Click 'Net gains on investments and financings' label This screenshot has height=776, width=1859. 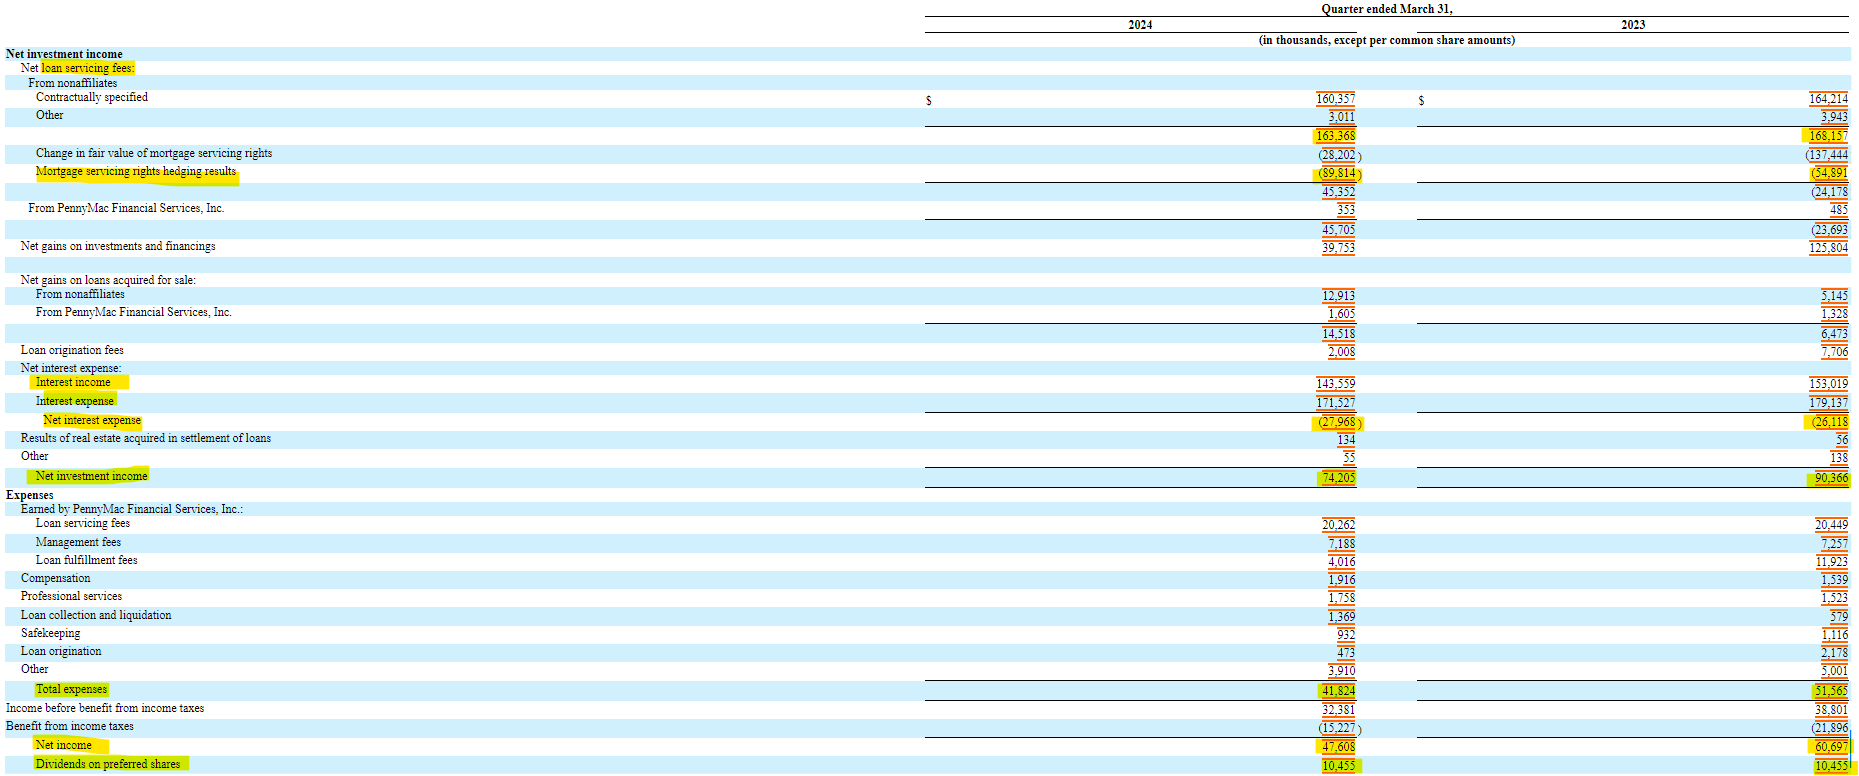pos(118,246)
